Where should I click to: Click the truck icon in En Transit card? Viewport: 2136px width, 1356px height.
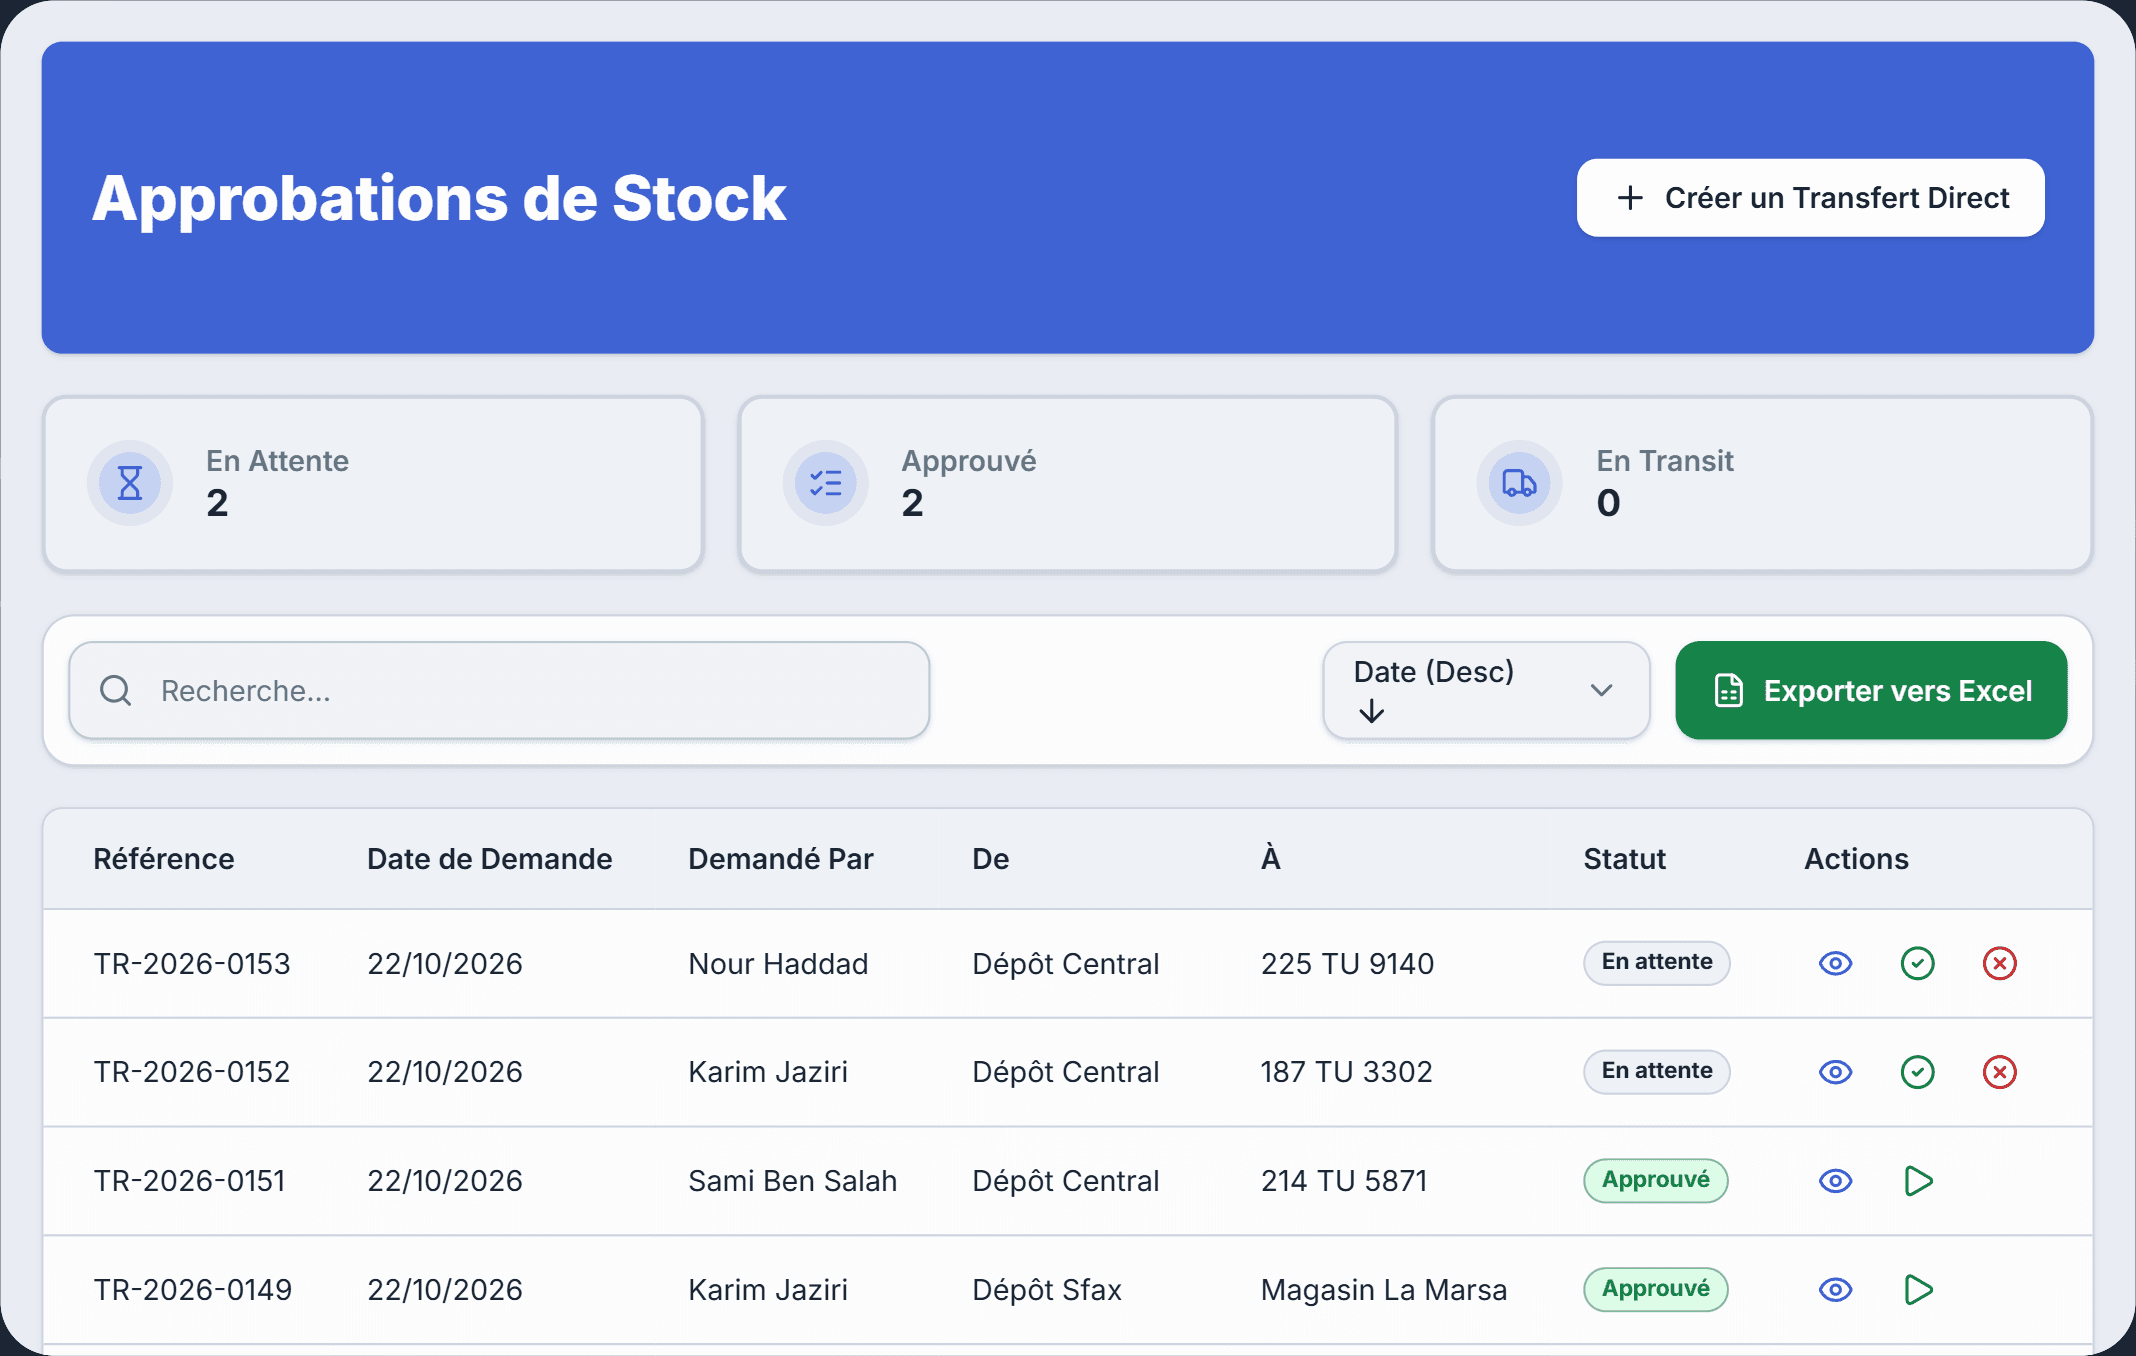[x=1519, y=483]
